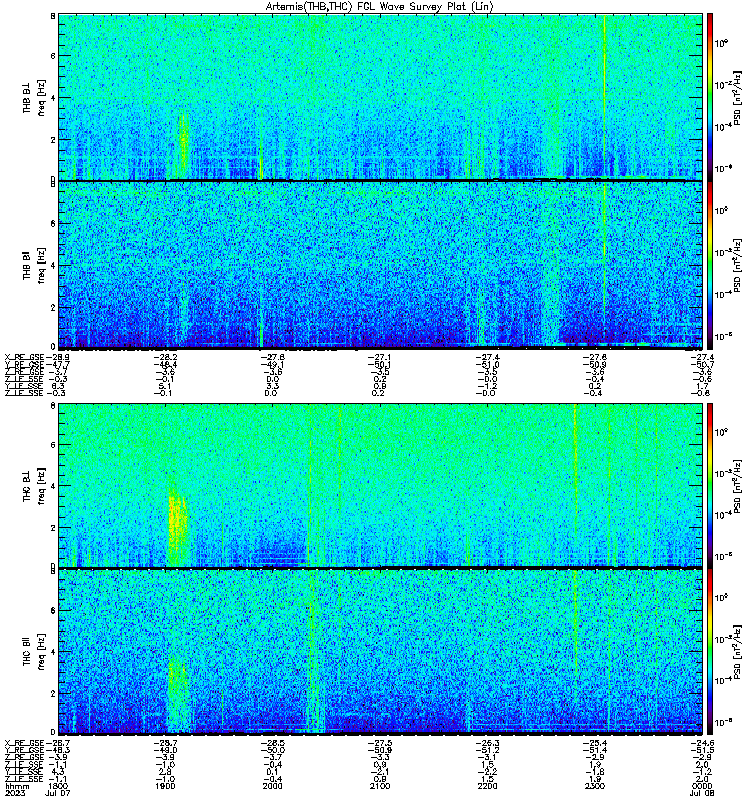Click the '-25.4' THC position value

594,743
